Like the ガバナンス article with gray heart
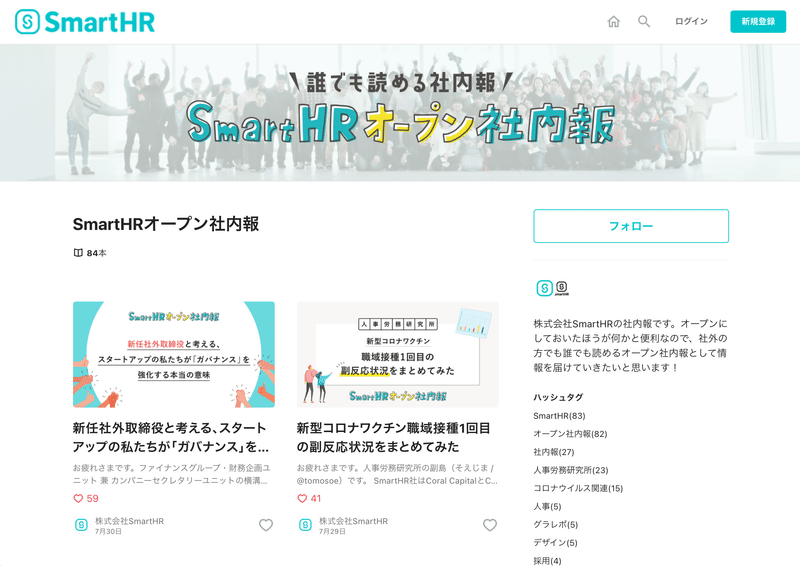The image size is (800, 566). point(266,525)
